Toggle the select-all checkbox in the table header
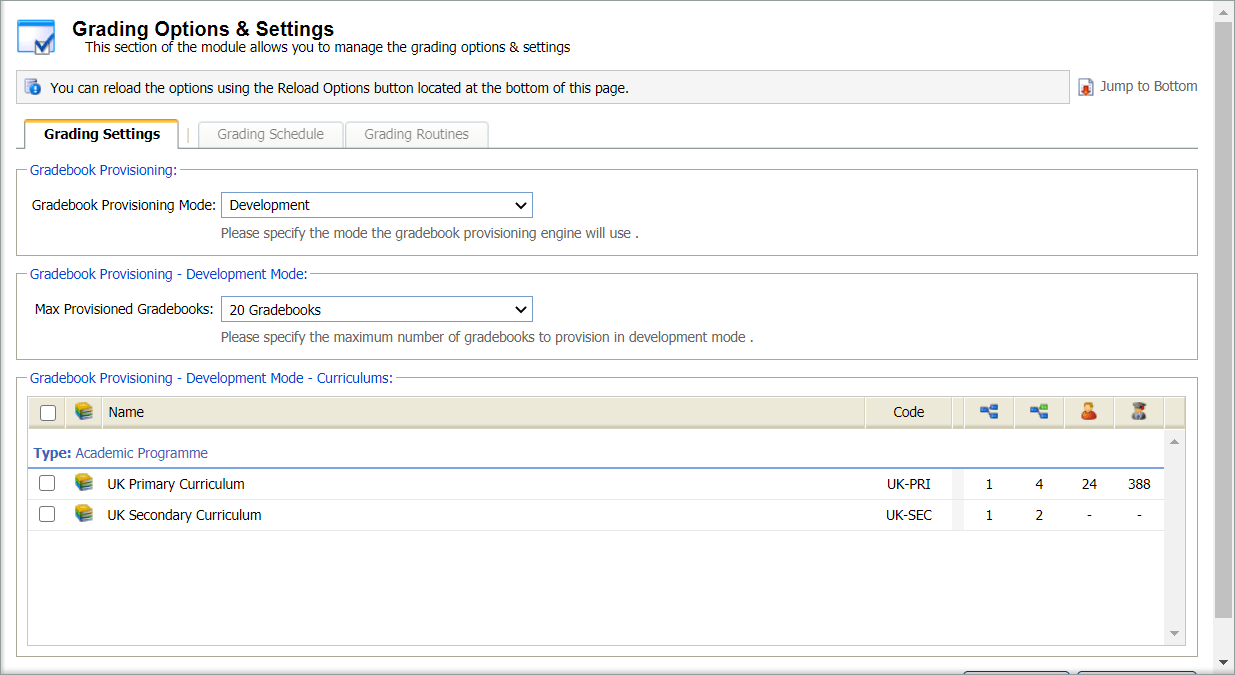The width and height of the screenshot is (1235, 675). coord(48,412)
